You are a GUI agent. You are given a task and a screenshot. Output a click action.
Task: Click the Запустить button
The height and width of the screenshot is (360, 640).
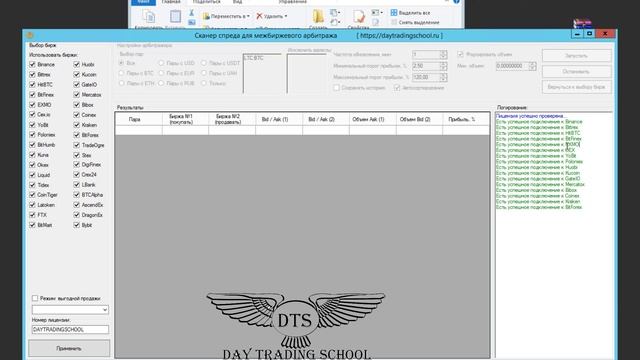[576, 56]
